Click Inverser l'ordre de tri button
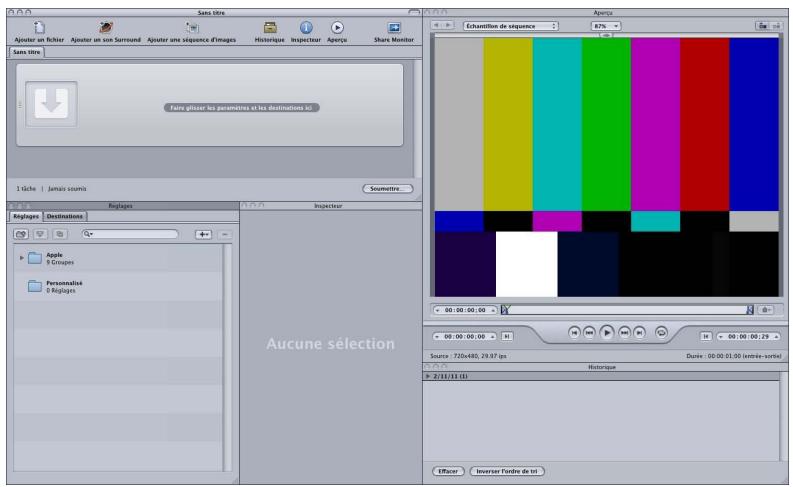793x487 pixels. 507,470
